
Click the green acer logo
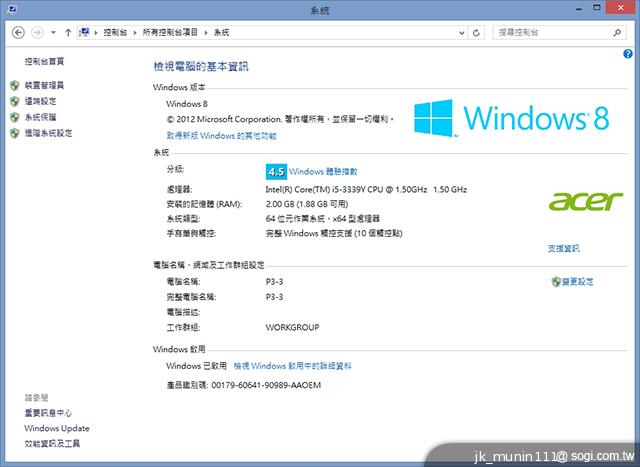(x=586, y=201)
